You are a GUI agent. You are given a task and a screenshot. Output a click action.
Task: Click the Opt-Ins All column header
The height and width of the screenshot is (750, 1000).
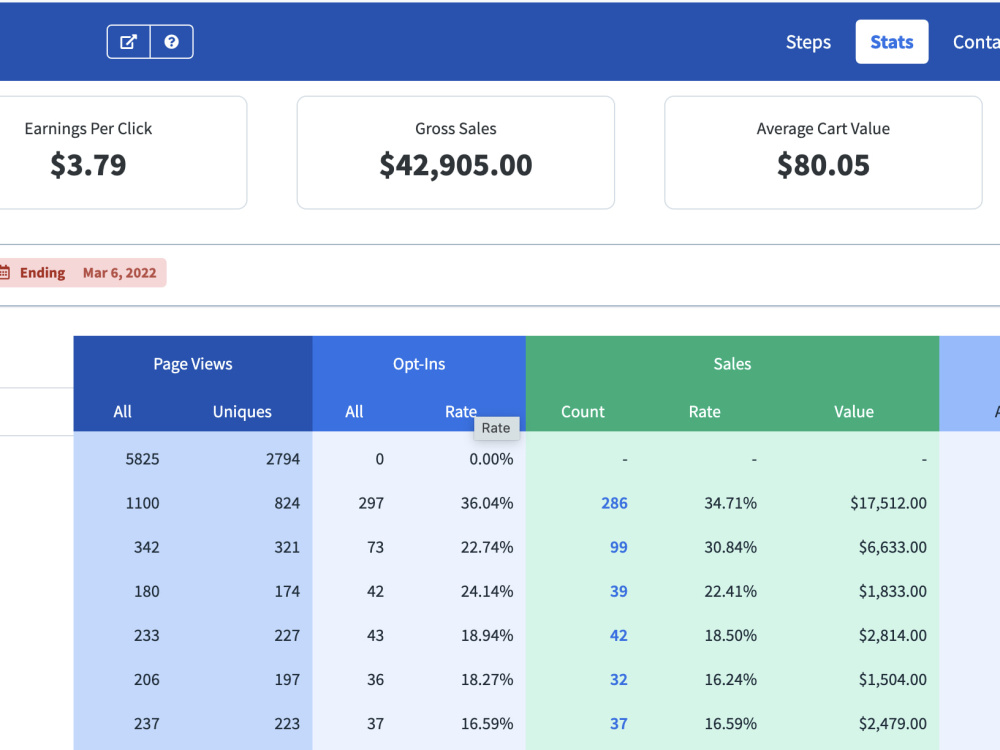coord(354,411)
